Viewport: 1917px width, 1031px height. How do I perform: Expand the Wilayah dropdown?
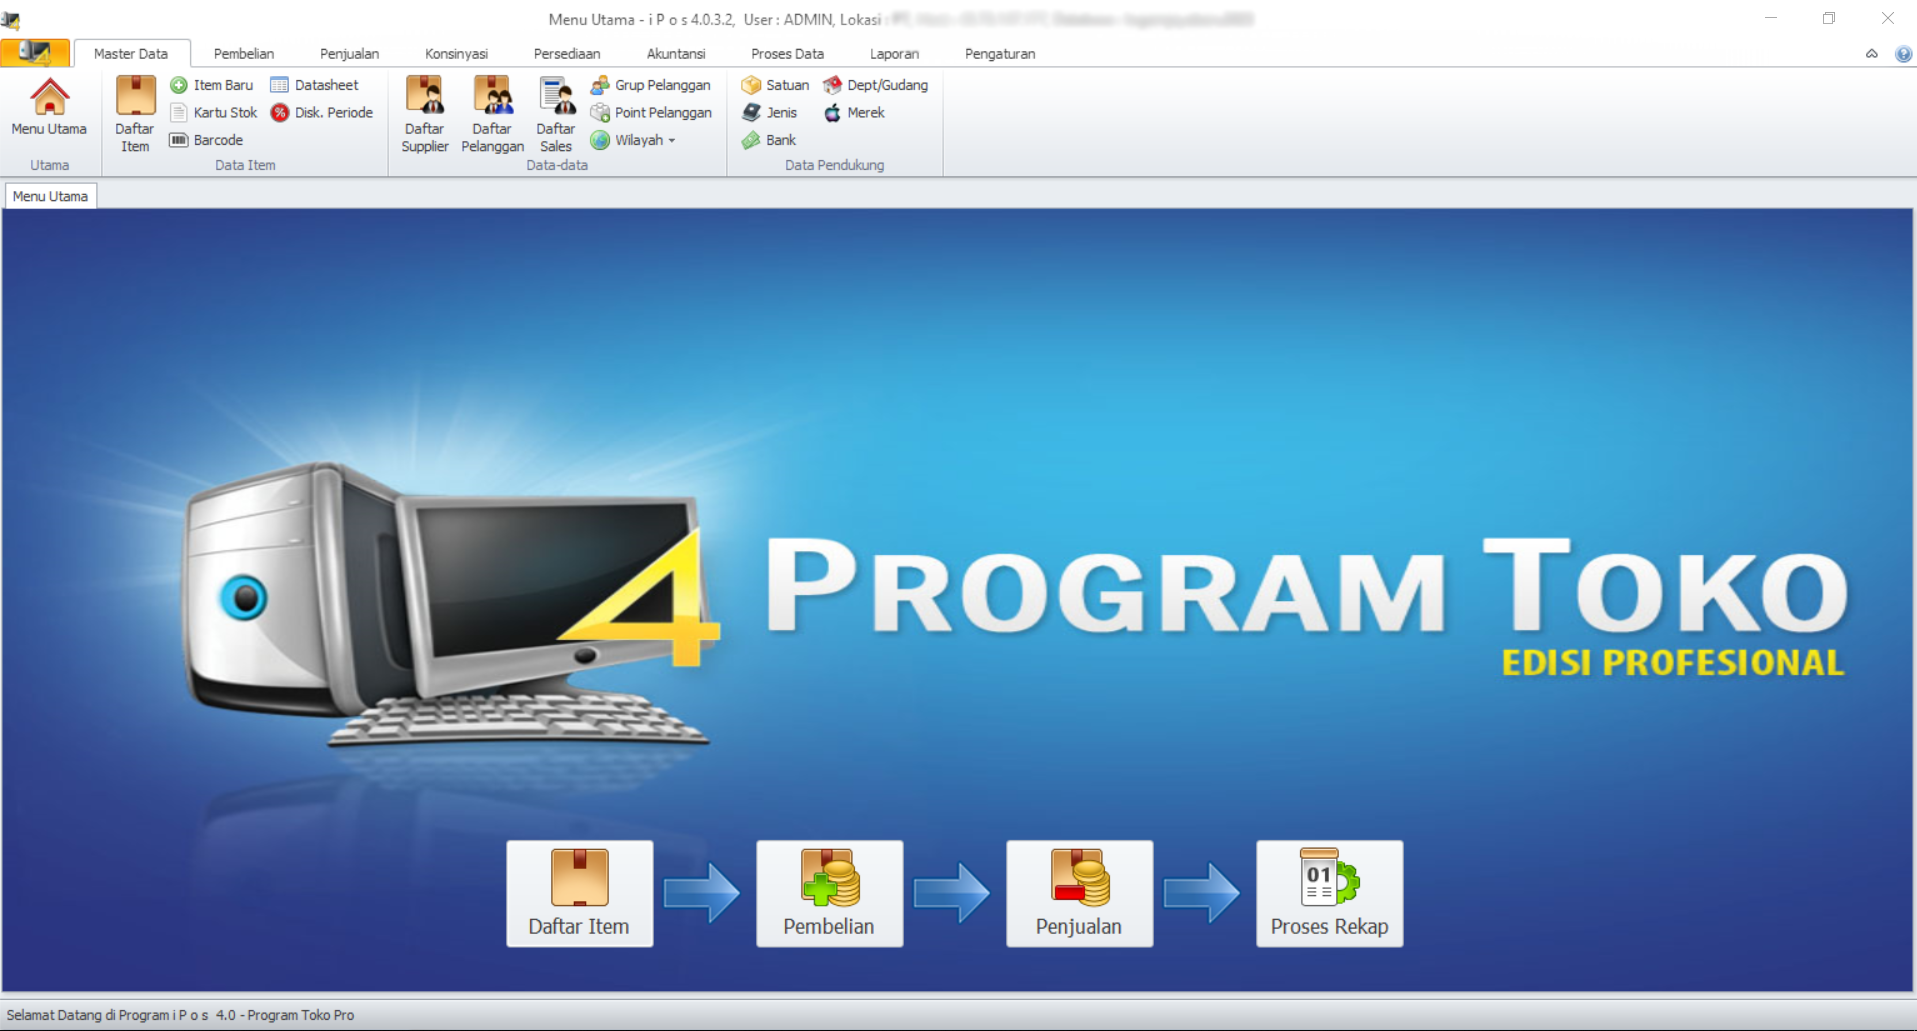[x=672, y=141]
